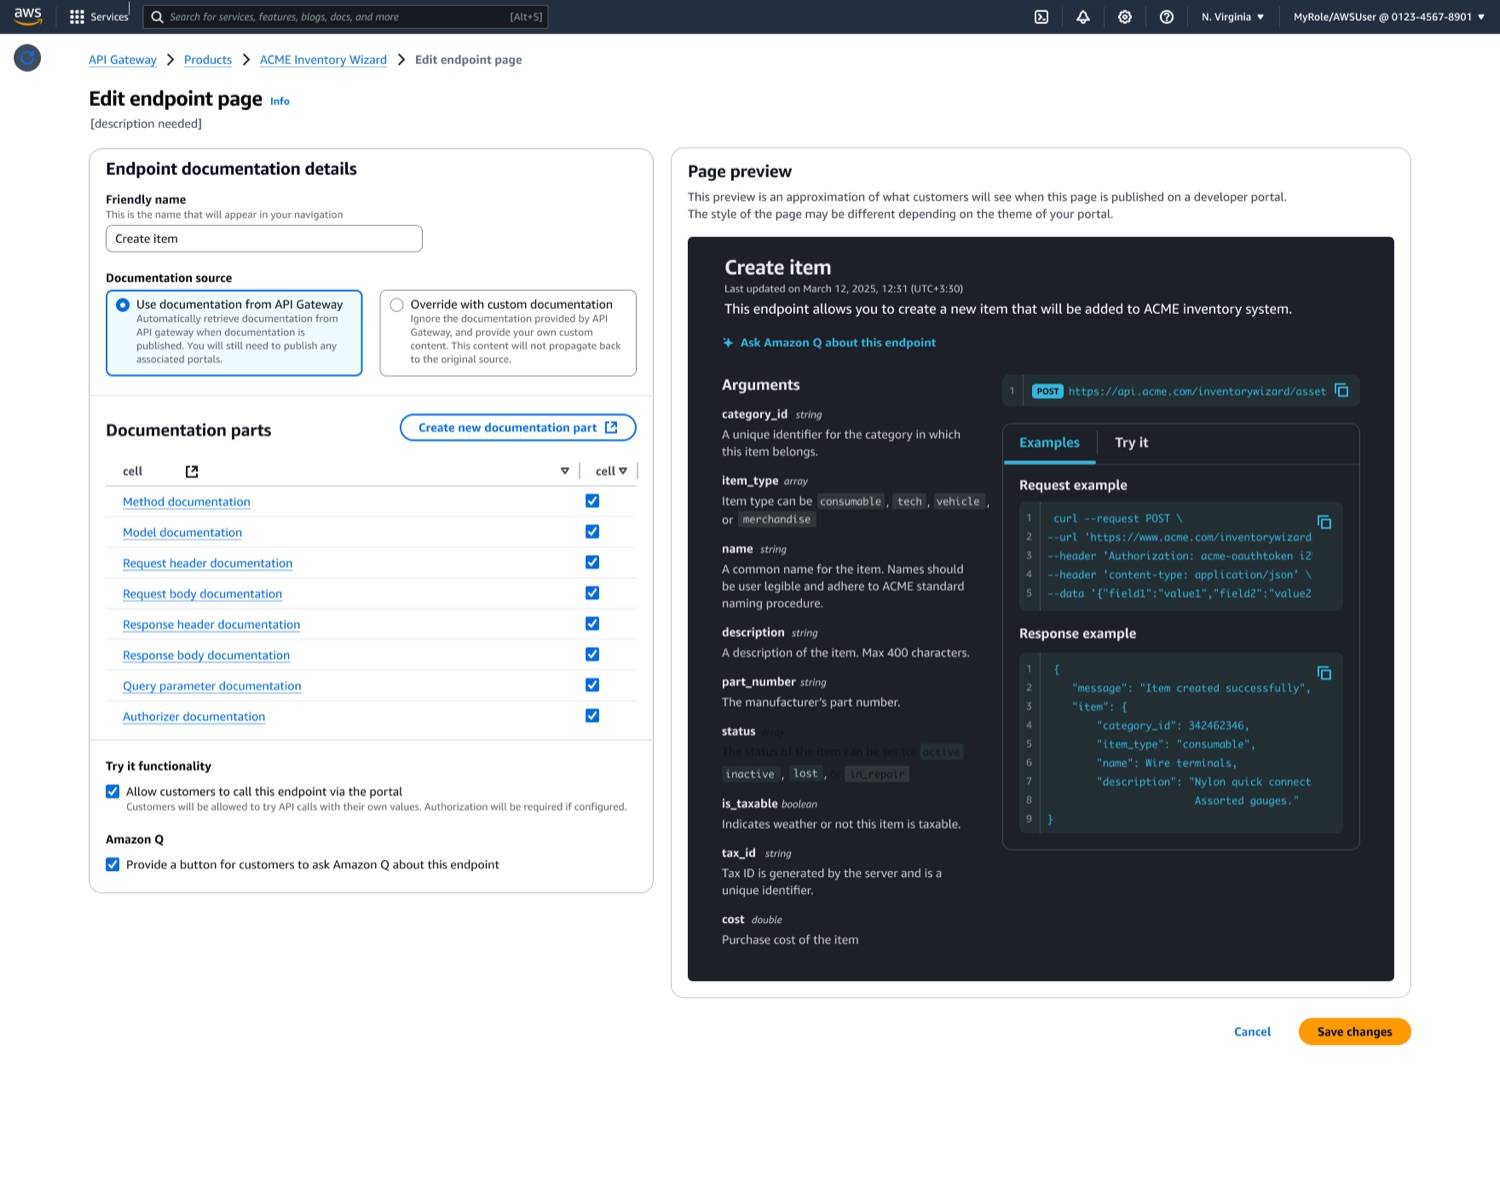Toggle Method documentation checkbox
1500x1201 pixels.
(592, 501)
